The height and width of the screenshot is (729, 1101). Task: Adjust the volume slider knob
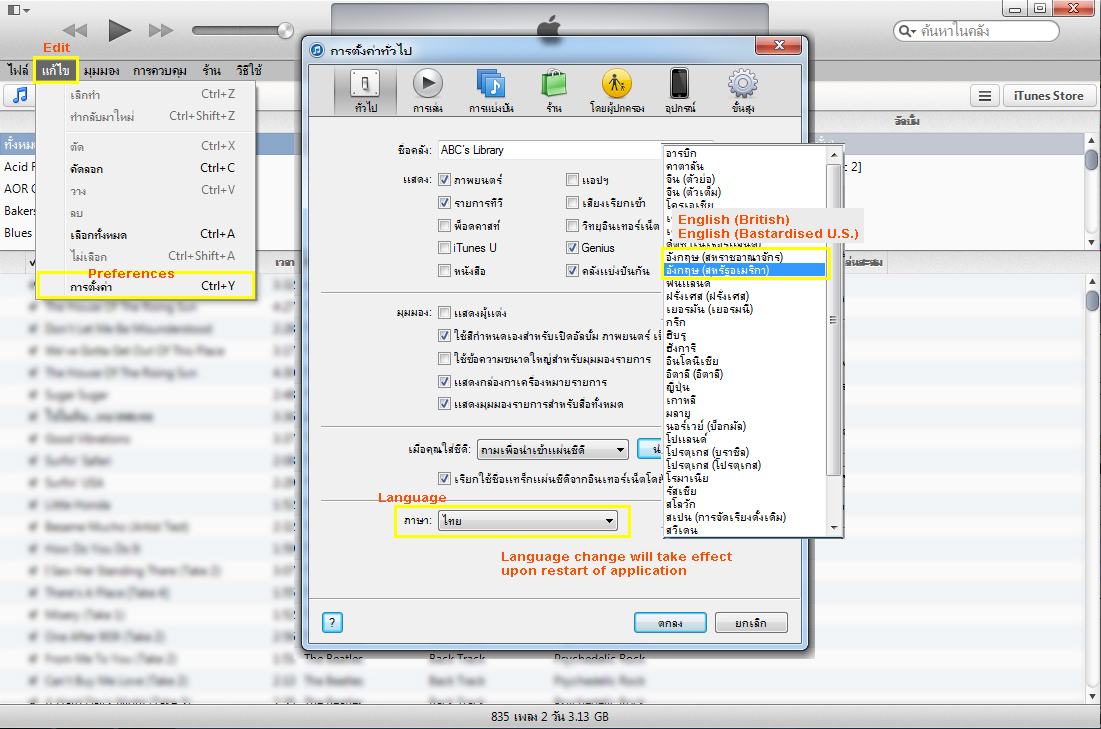point(285,30)
